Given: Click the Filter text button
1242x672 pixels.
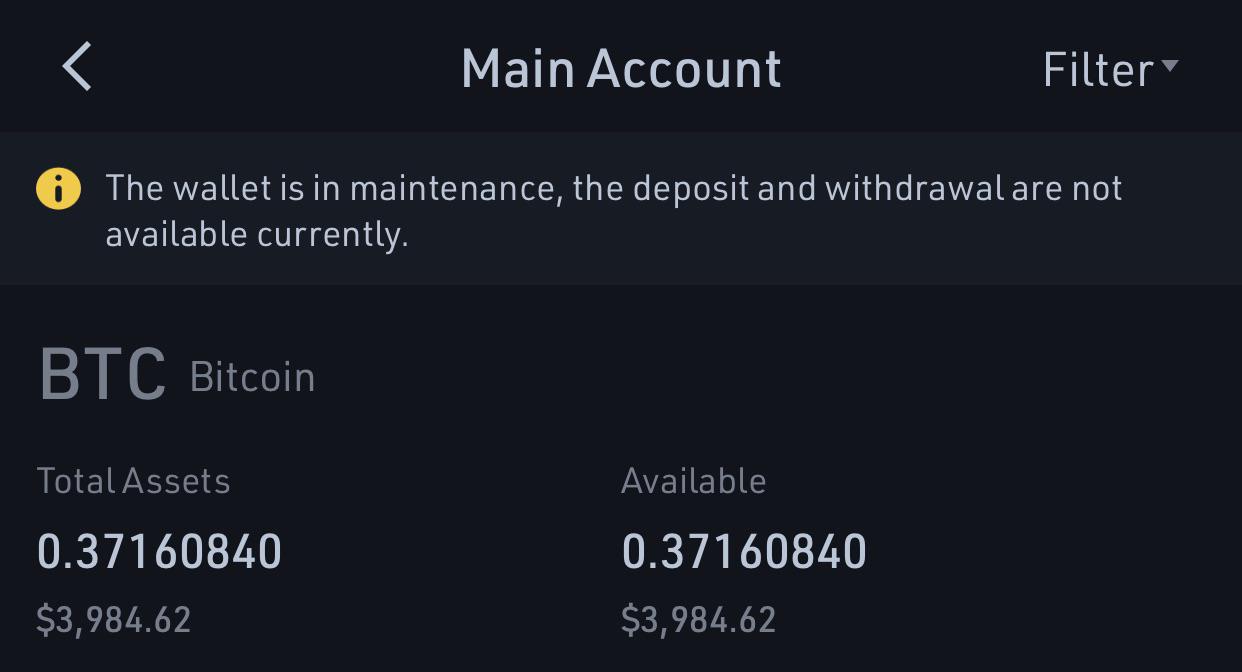Looking at the screenshot, I should point(1097,70).
